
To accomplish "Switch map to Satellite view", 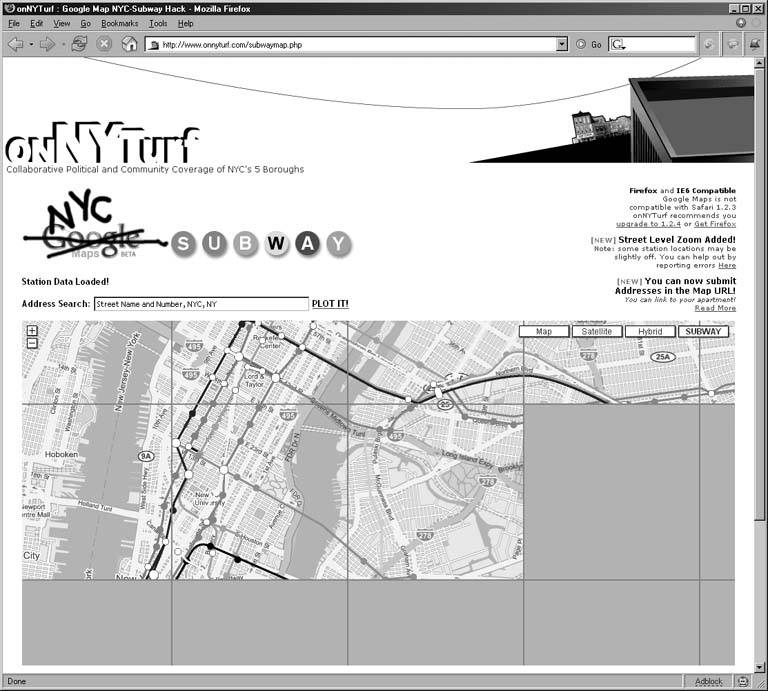I will click(597, 331).
